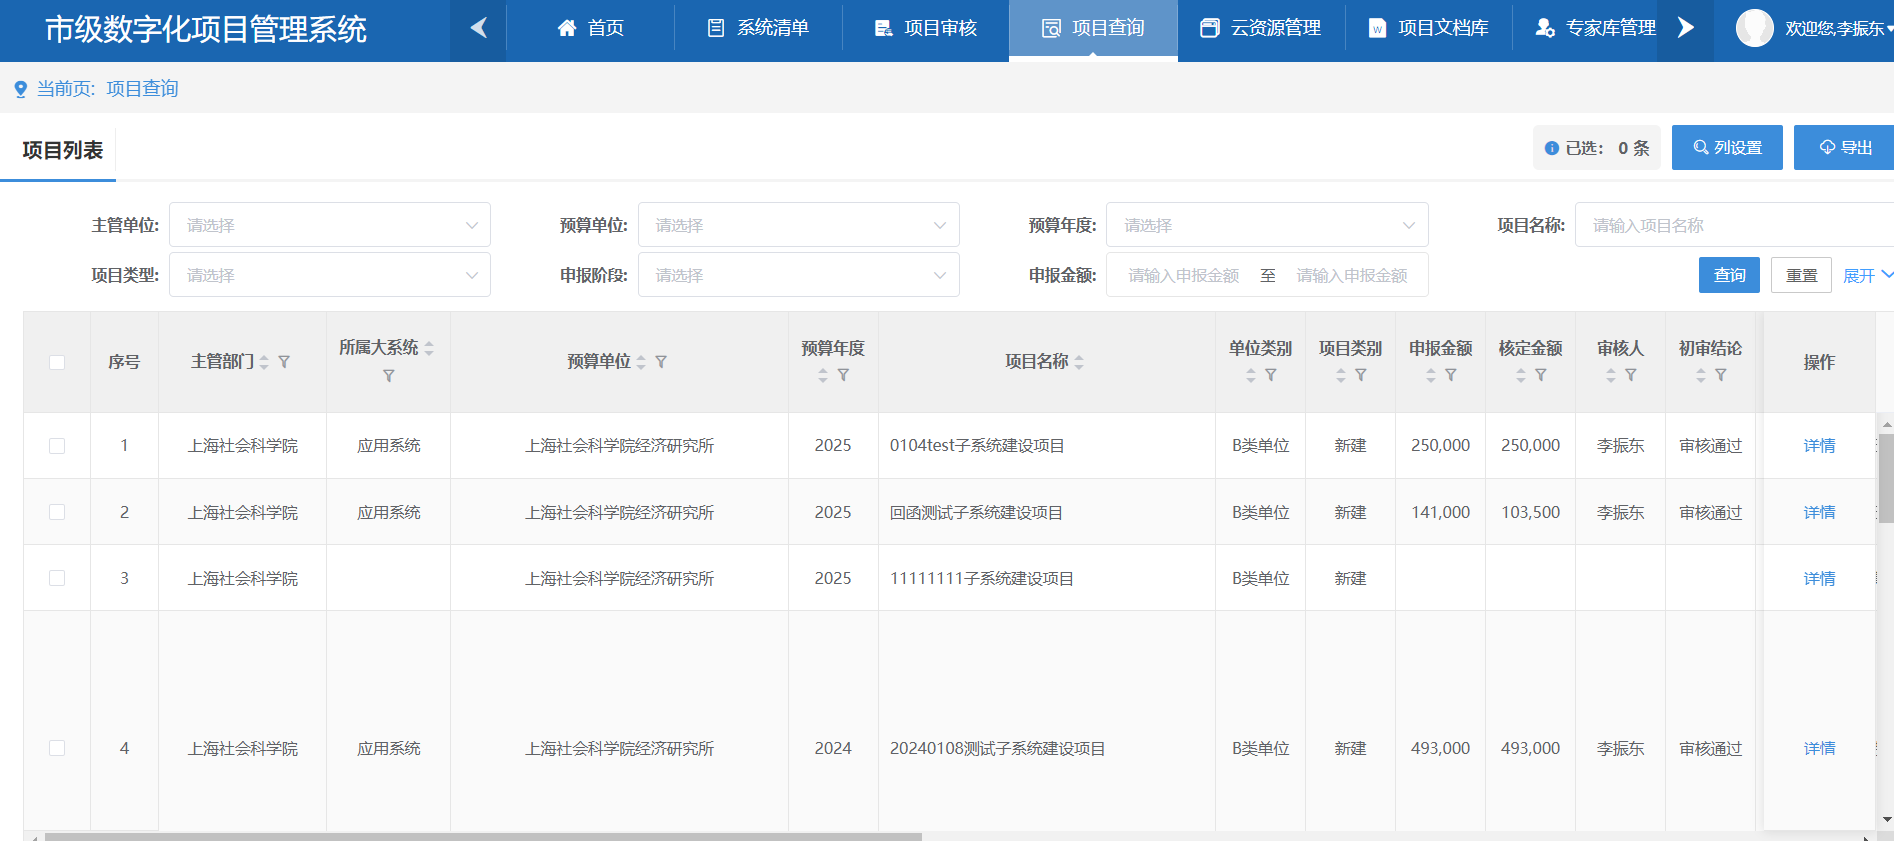
Task: Click the filter icon under 单位类别
Action: tap(1271, 375)
